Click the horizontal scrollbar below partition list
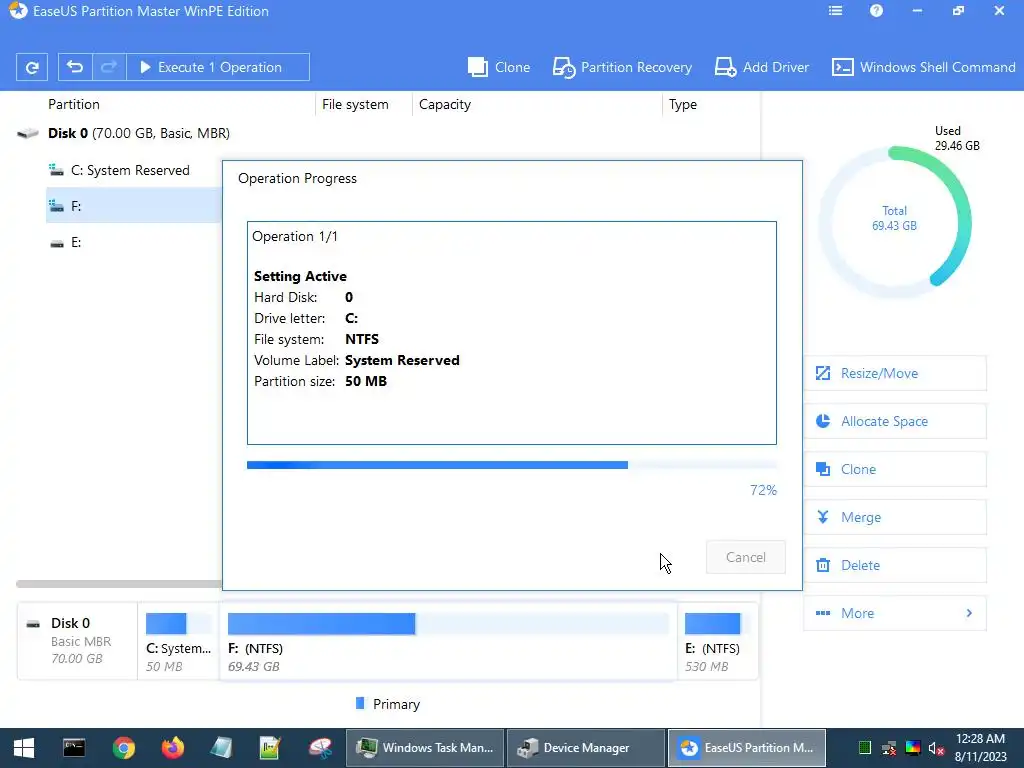Screen dimensions: 1024x768 click(x=119, y=584)
